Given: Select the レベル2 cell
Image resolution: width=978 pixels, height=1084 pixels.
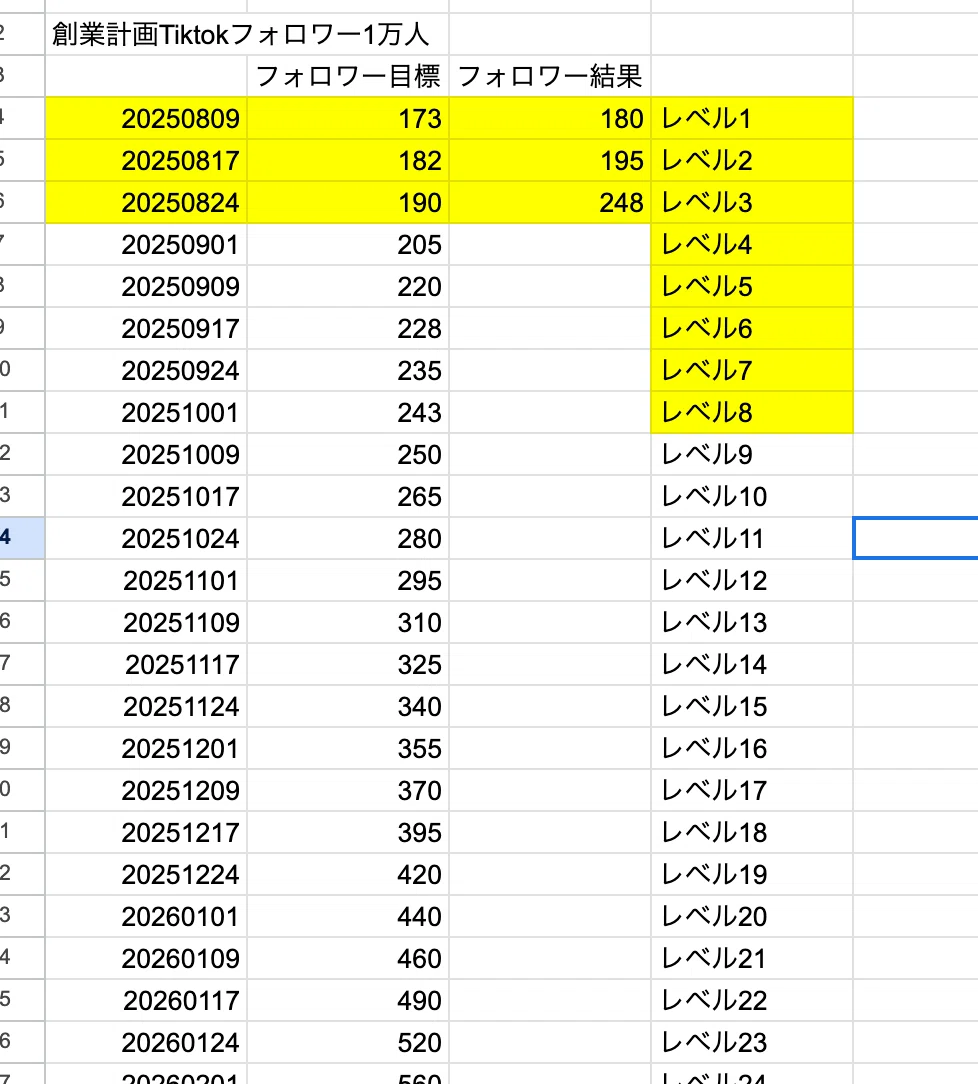Looking at the screenshot, I should pyautogui.click(x=752, y=160).
